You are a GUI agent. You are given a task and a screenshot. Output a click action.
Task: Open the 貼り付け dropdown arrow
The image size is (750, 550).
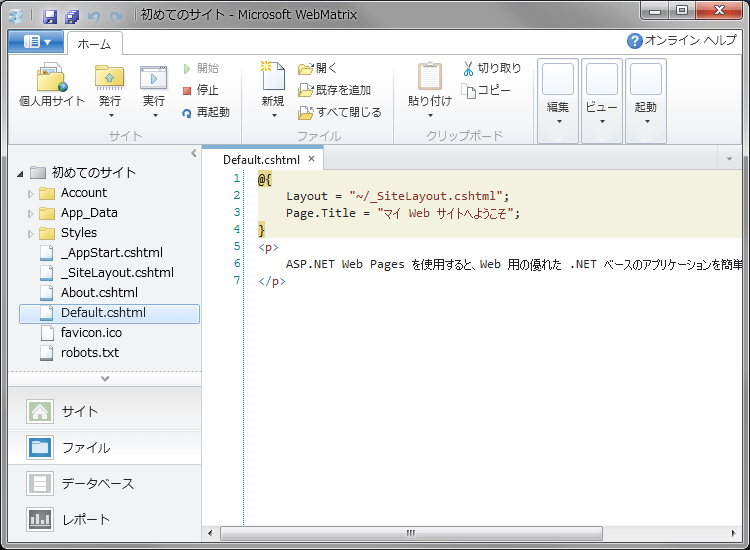[x=430, y=116]
